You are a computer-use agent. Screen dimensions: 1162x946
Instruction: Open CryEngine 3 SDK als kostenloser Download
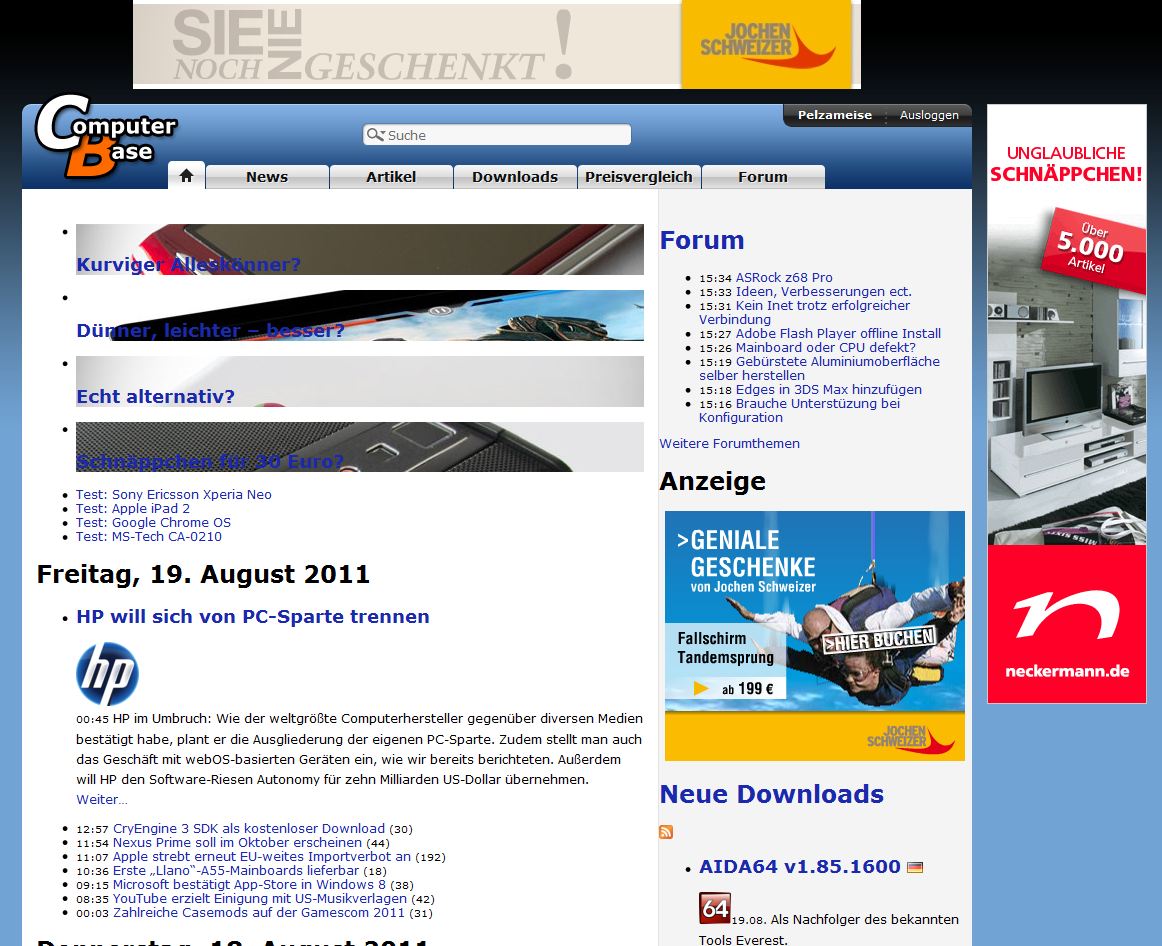(249, 828)
